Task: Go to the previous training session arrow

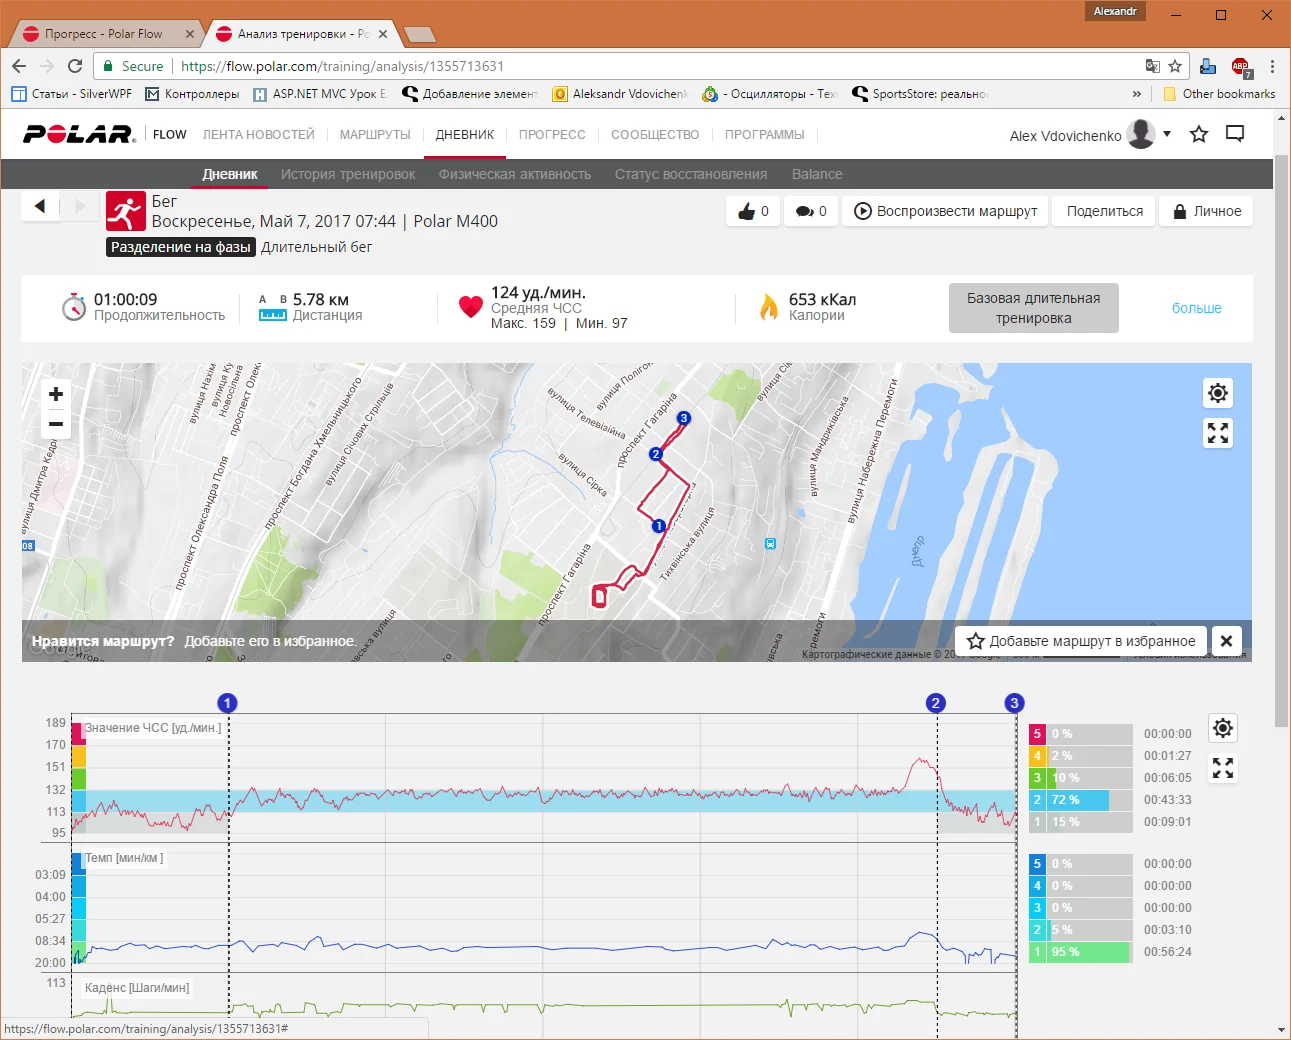Action: (40, 206)
